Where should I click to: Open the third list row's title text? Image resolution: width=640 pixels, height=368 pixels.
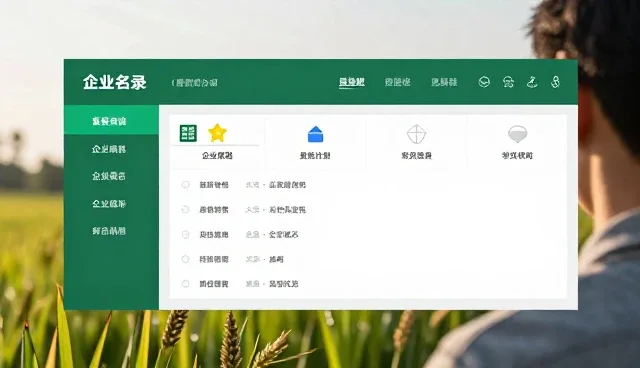[x=214, y=235]
